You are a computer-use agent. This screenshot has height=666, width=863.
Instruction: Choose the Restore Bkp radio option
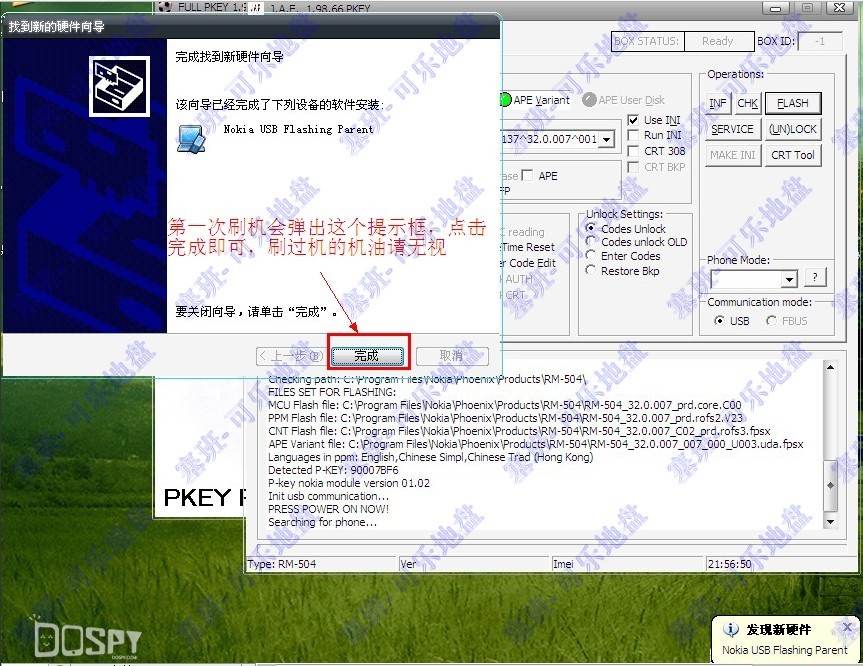(x=591, y=271)
